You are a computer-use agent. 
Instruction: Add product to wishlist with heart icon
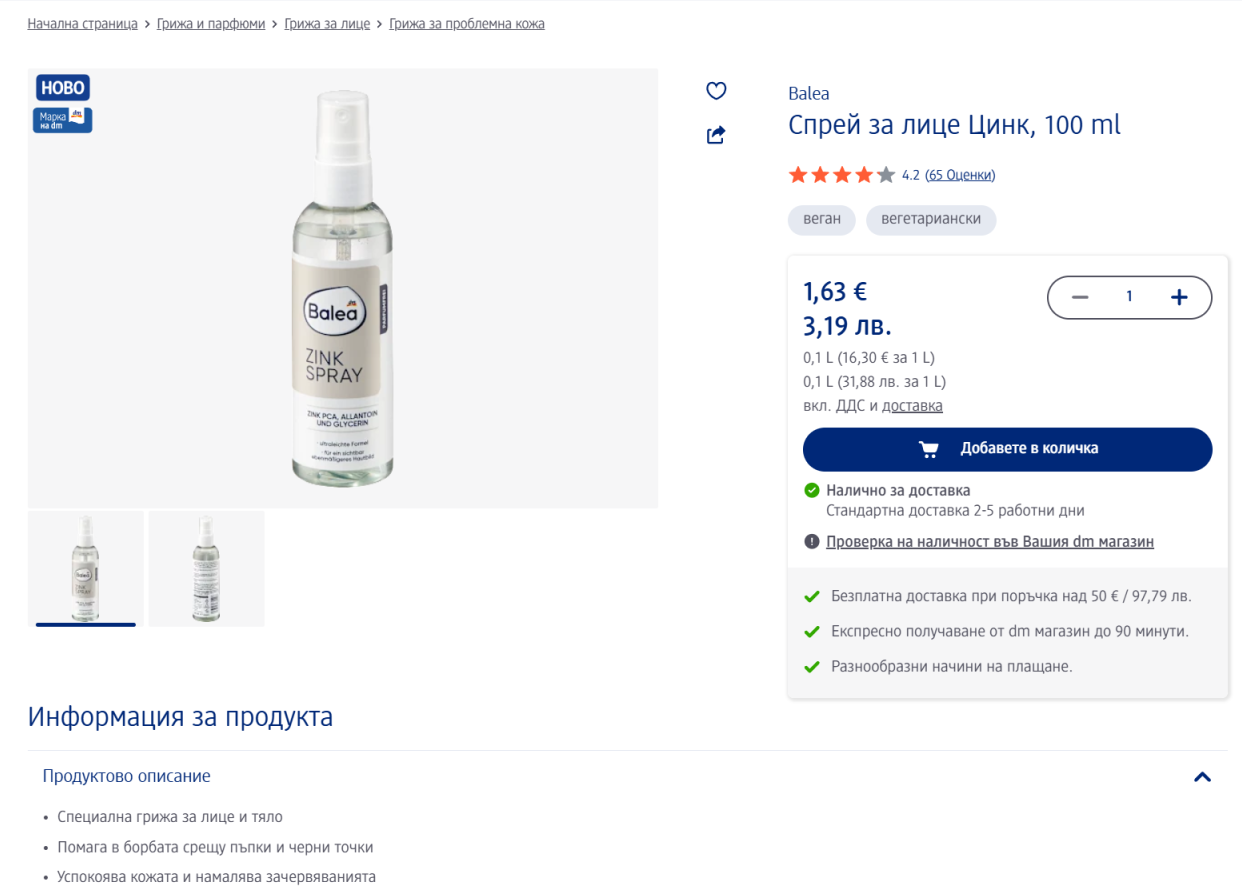click(x=716, y=91)
